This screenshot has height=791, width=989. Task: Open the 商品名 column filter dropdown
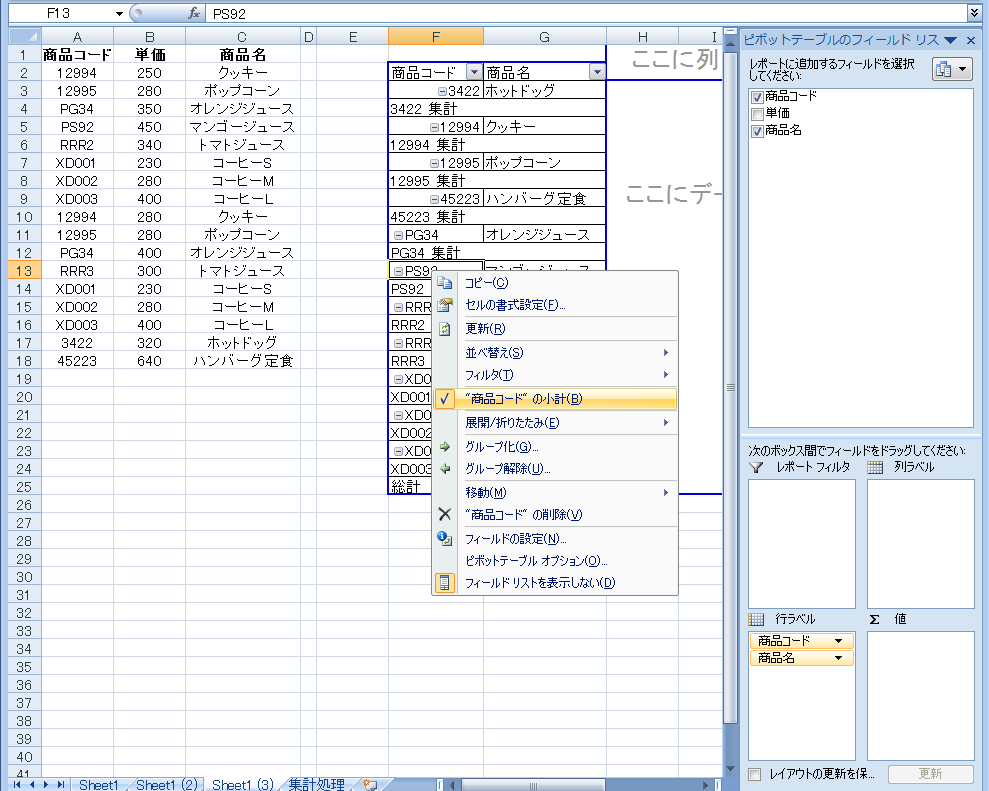tap(596, 72)
